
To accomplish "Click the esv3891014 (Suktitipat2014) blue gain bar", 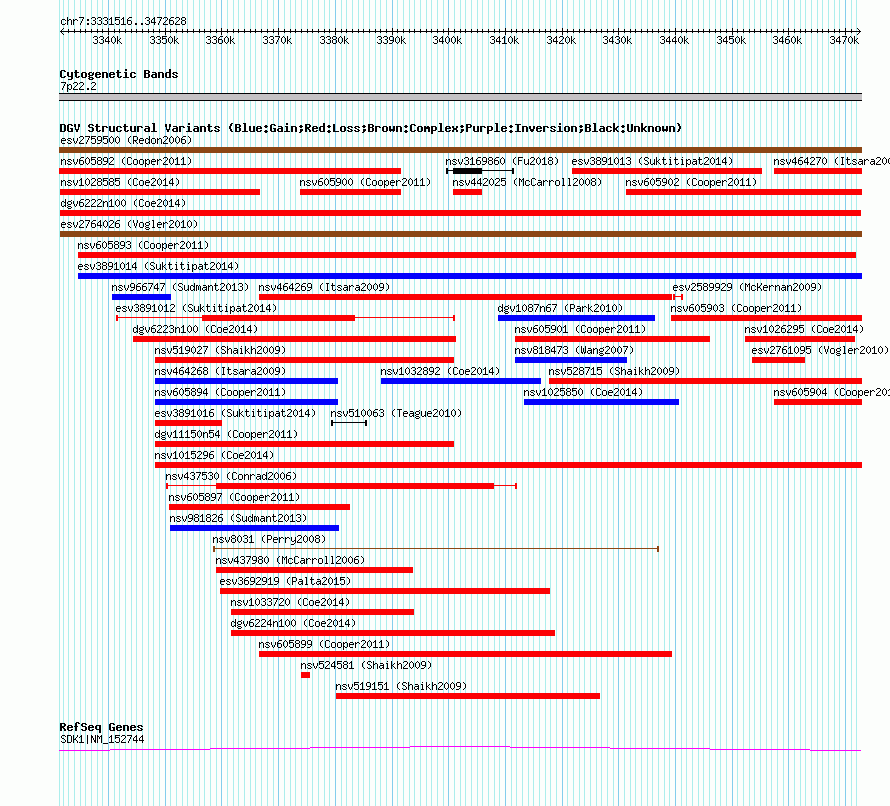I will click(470, 276).
